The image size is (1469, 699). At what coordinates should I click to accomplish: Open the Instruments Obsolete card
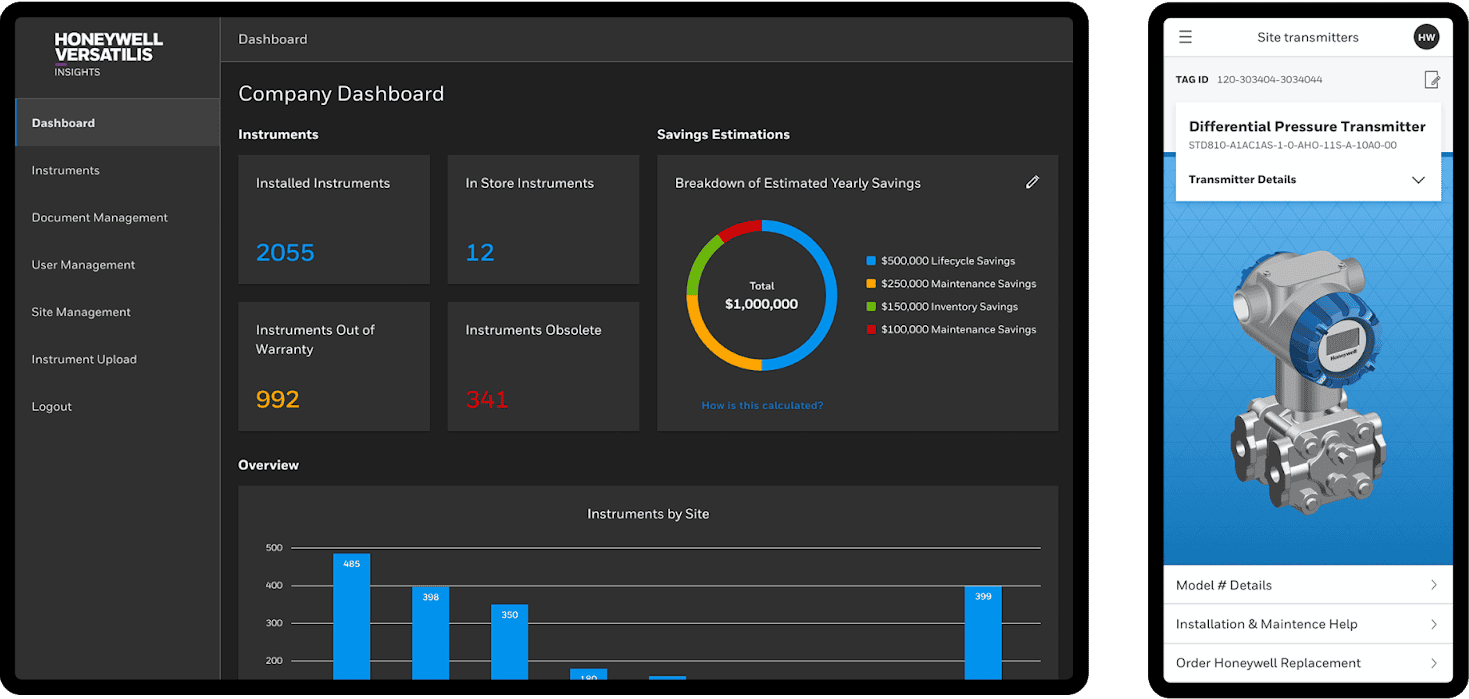click(x=543, y=366)
